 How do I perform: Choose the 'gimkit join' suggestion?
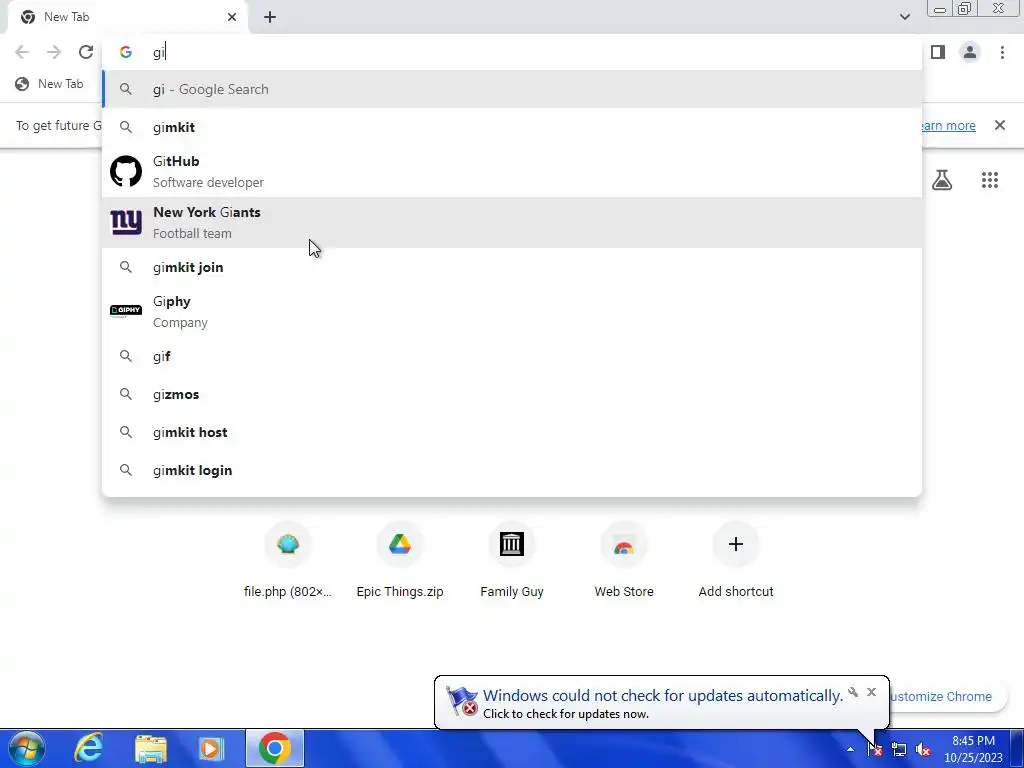(x=512, y=267)
